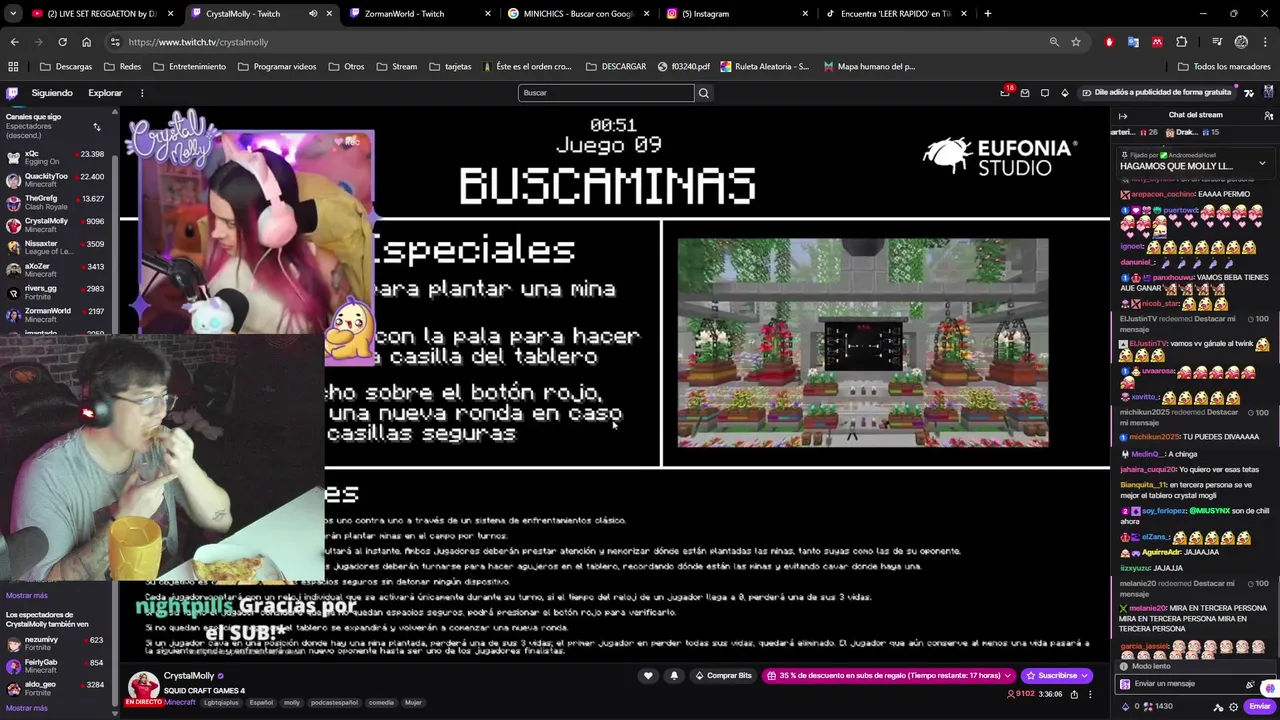
Task: Open the Twitch Whispers envelope icon
Action: pyautogui.click(x=1025, y=93)
